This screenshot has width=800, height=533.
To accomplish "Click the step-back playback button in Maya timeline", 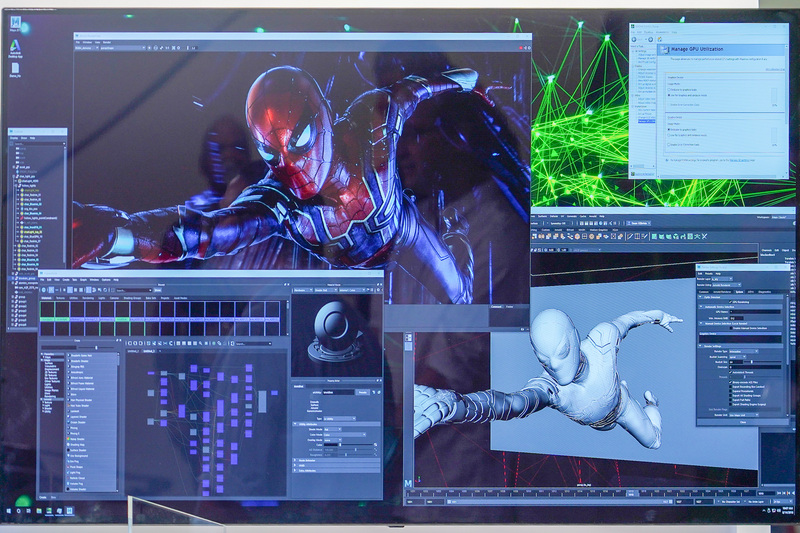I will pyautogui.click(x=784, y=493).
